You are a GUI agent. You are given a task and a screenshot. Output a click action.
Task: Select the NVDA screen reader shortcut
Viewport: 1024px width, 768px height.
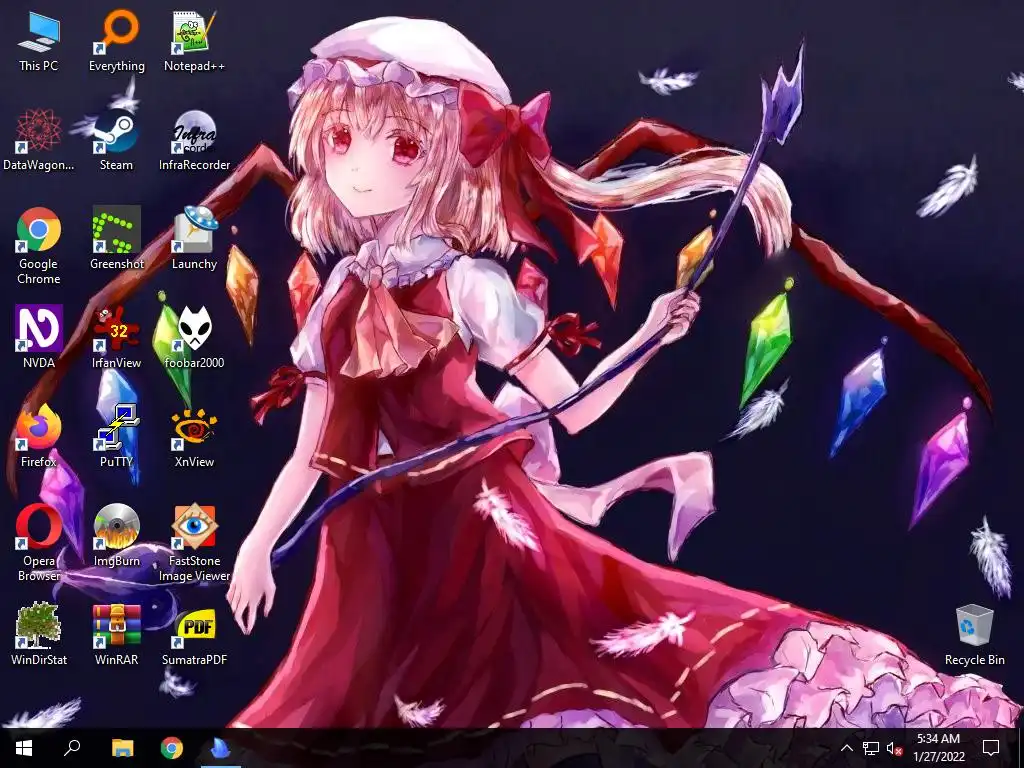[x=39, y=338]
